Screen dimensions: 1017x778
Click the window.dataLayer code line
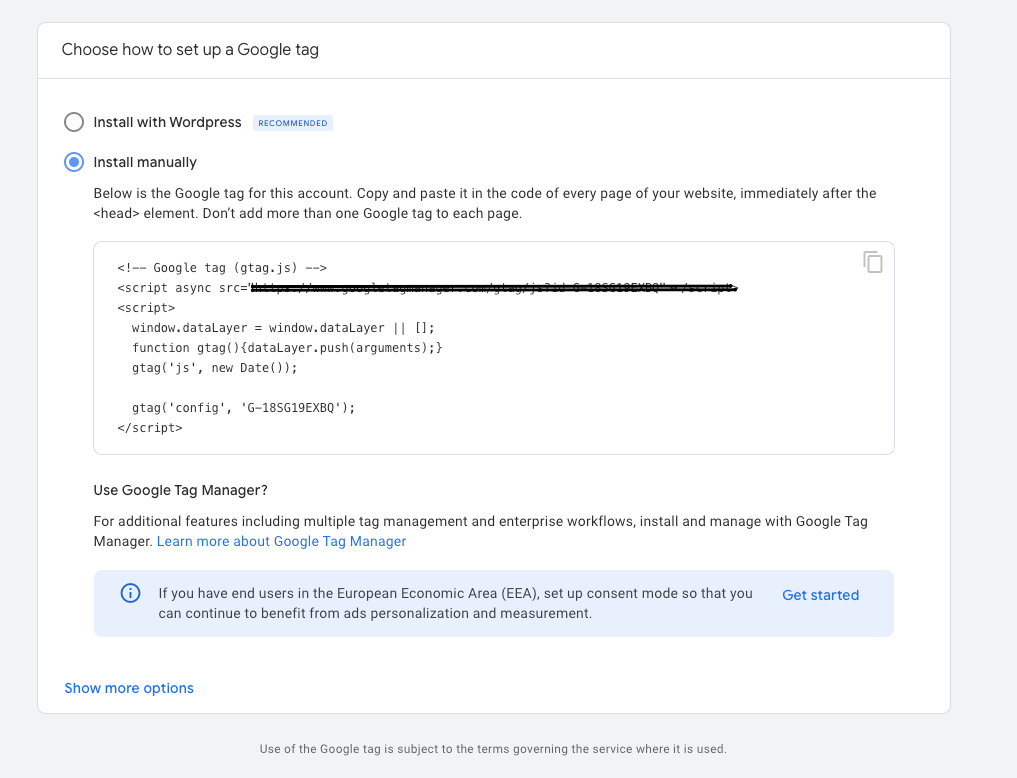pyautogui.click(x=283, y=328)
